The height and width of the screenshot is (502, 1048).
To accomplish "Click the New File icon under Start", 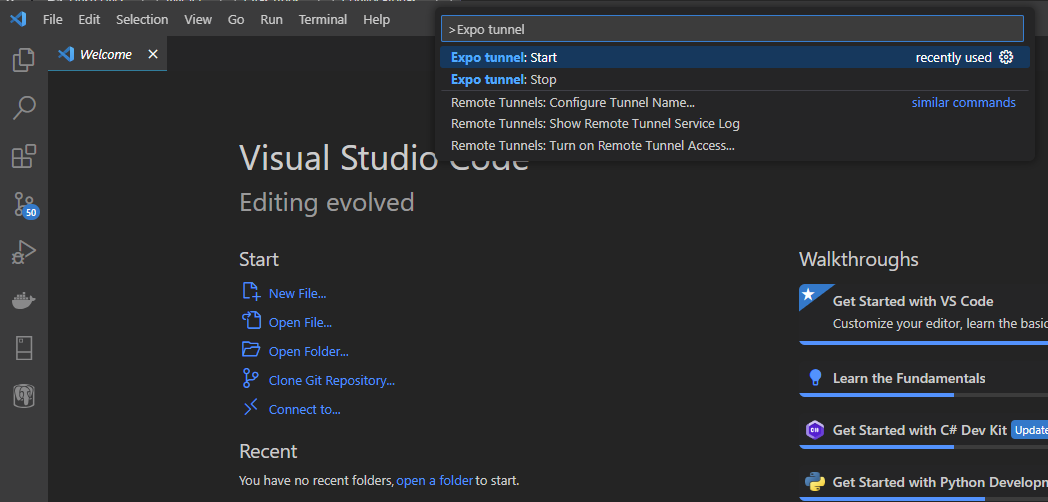I will coord(251,291).
